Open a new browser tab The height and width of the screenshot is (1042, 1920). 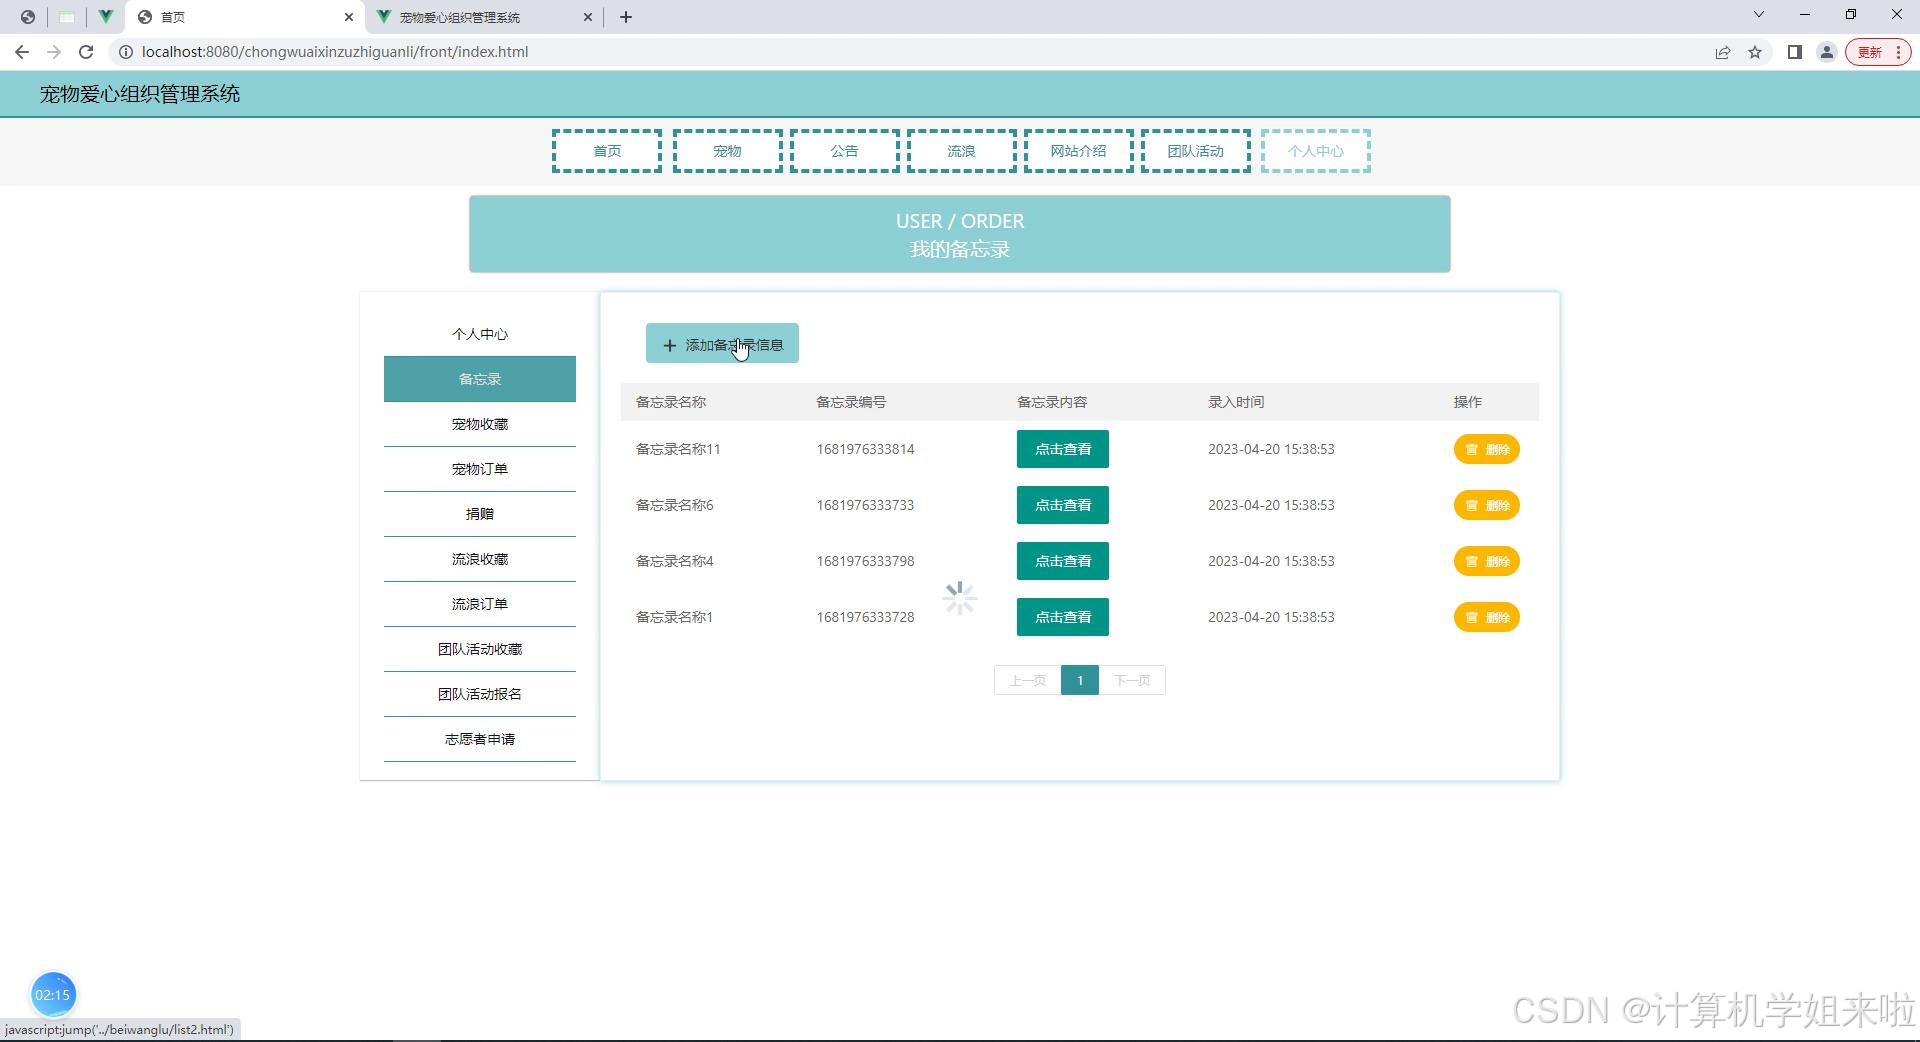pyautogui.click(x=626, y=17)
